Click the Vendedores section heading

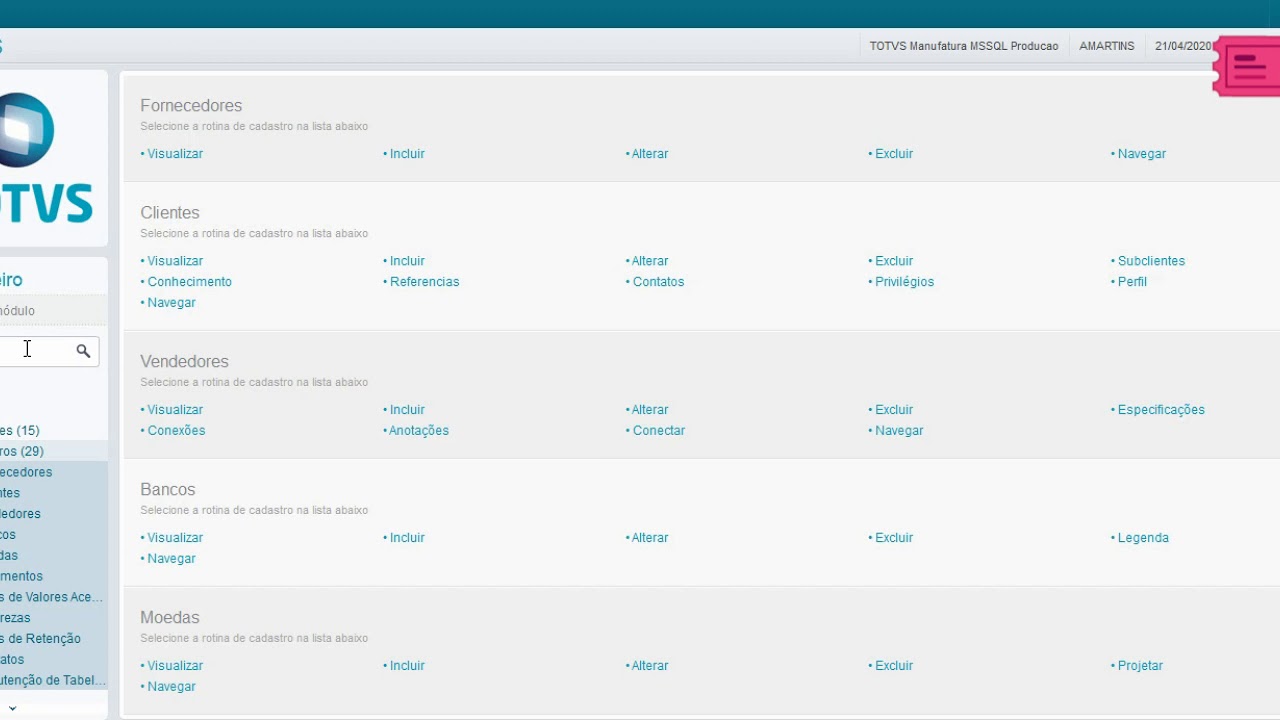point(184,362)
